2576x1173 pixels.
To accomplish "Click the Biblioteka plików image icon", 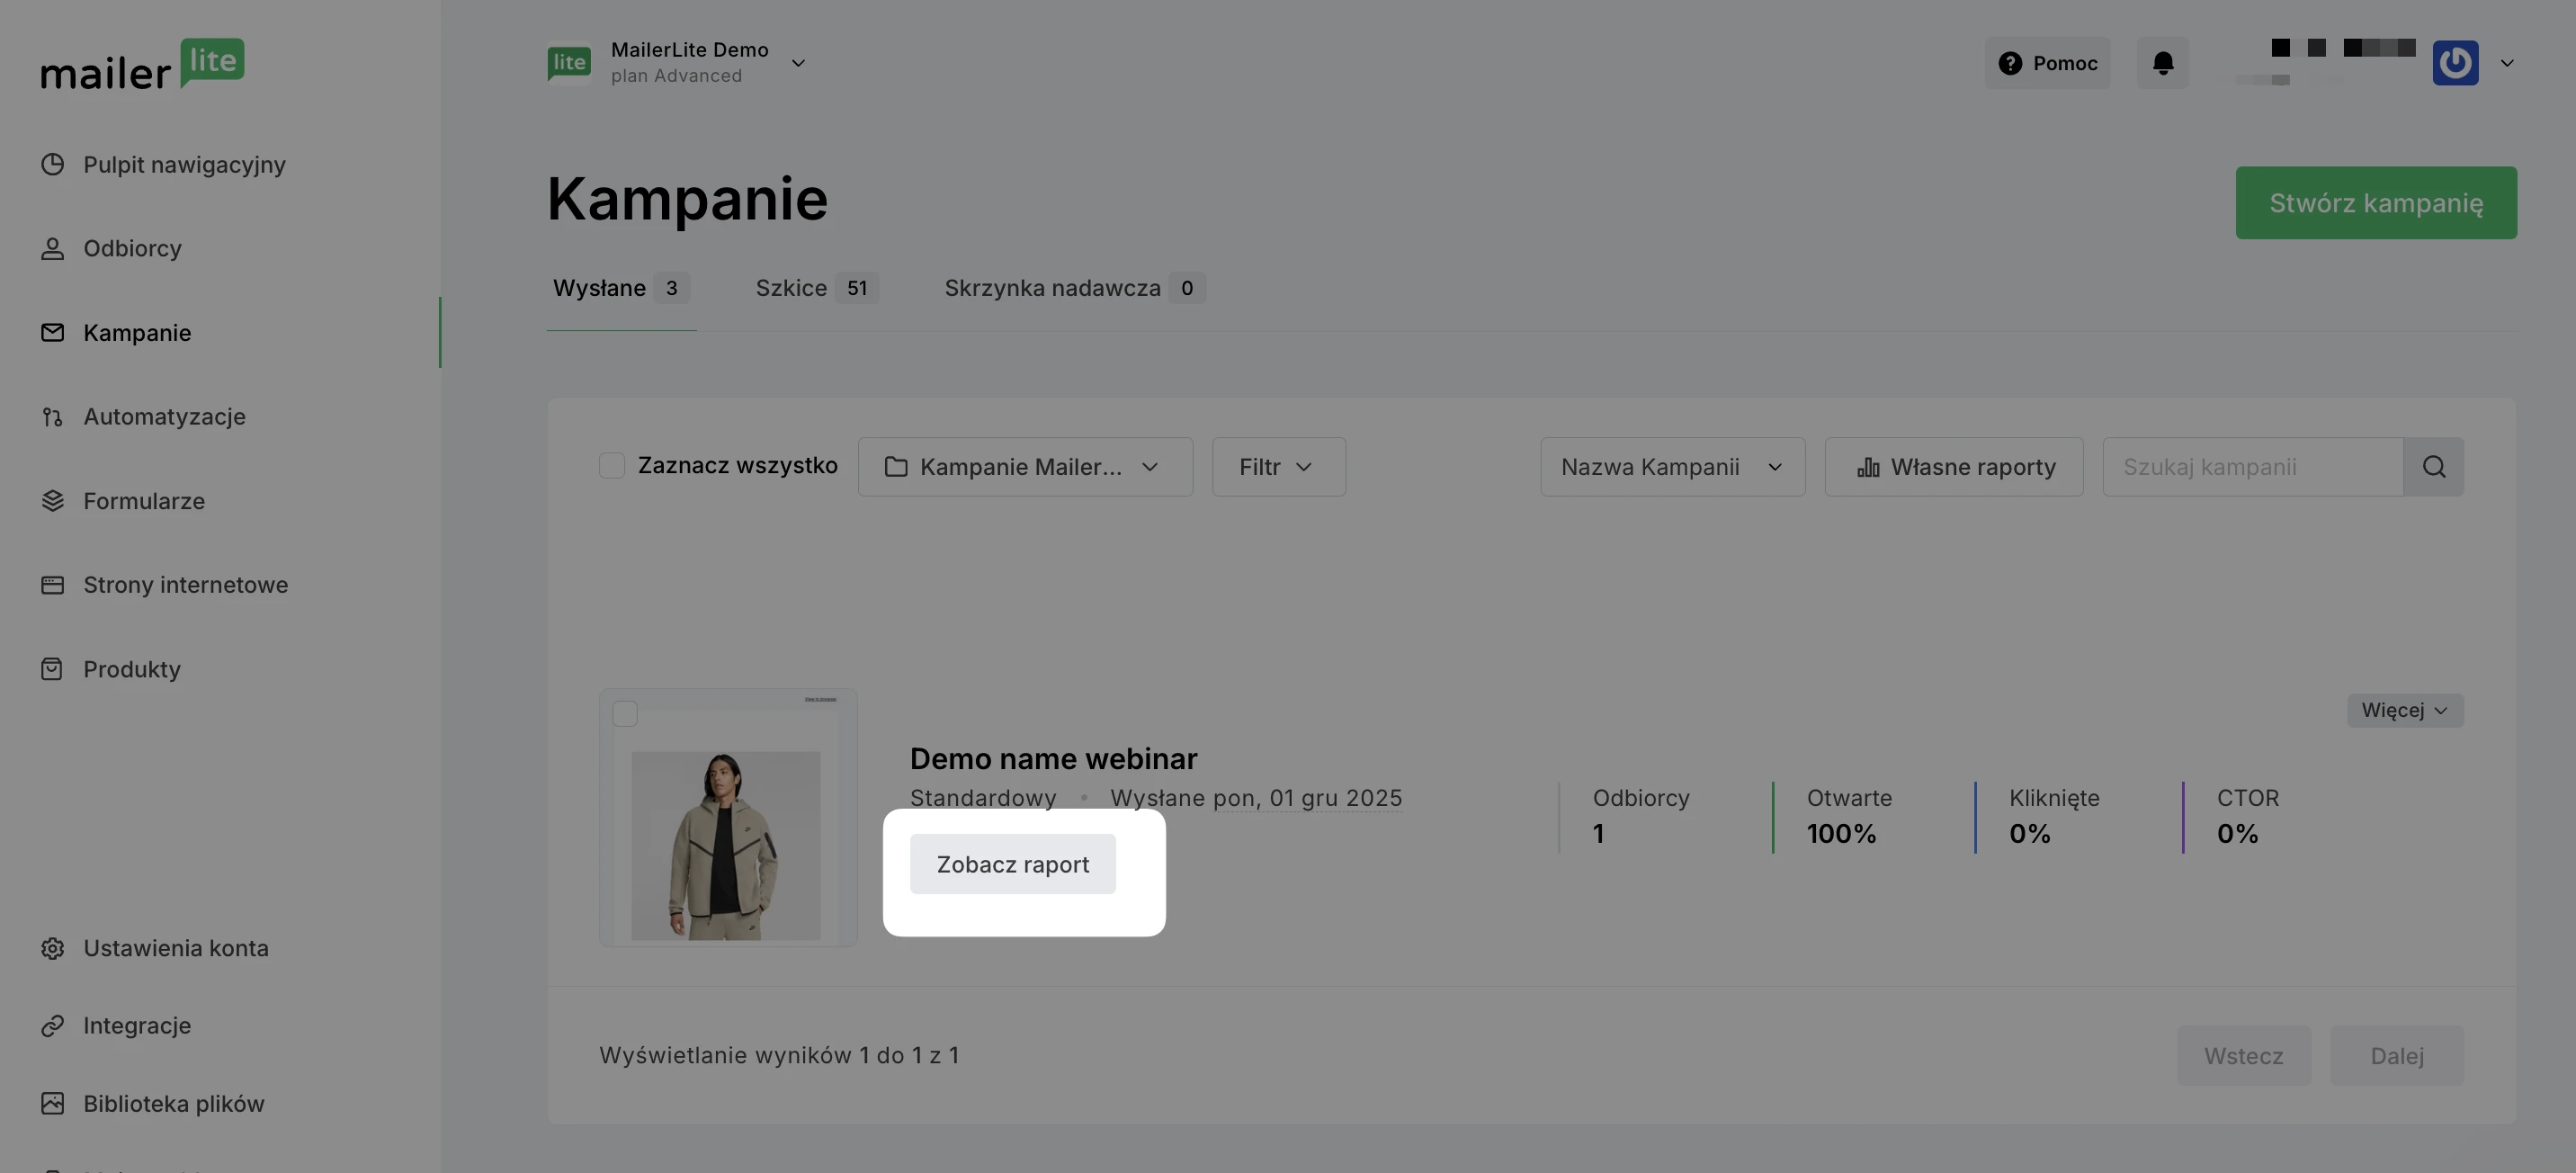I will click(x=52, y=1104).
